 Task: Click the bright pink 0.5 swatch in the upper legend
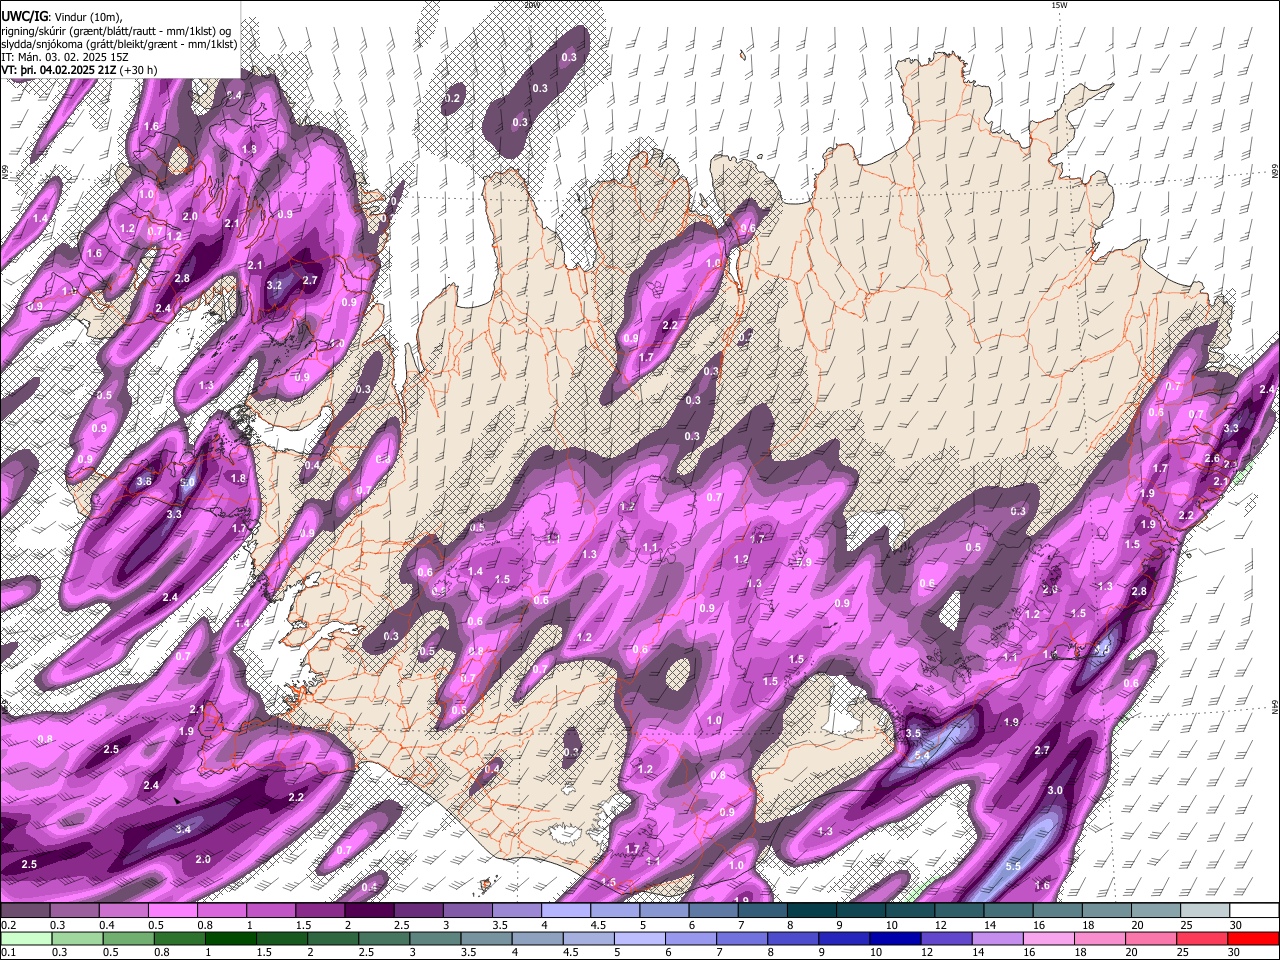[172, 911]
